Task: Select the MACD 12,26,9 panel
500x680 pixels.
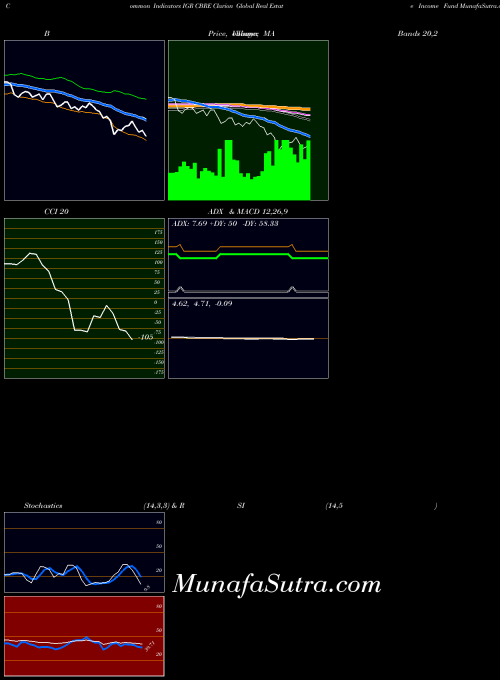Action: point(248,338)
